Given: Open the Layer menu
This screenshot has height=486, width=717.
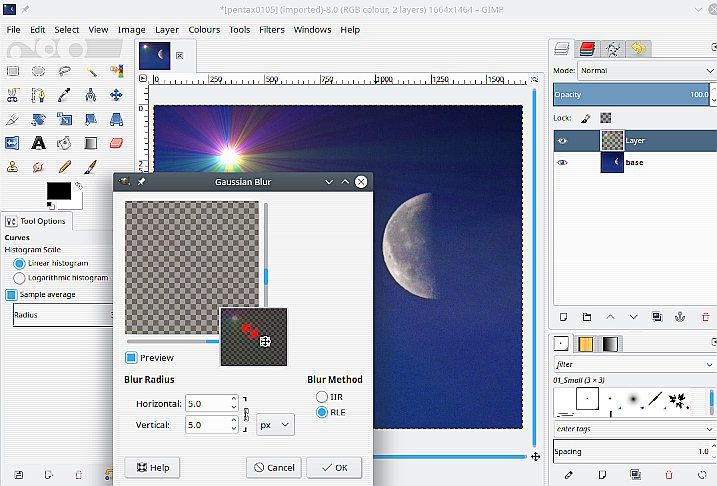Looking at the screenshot, I should point(167,30).
